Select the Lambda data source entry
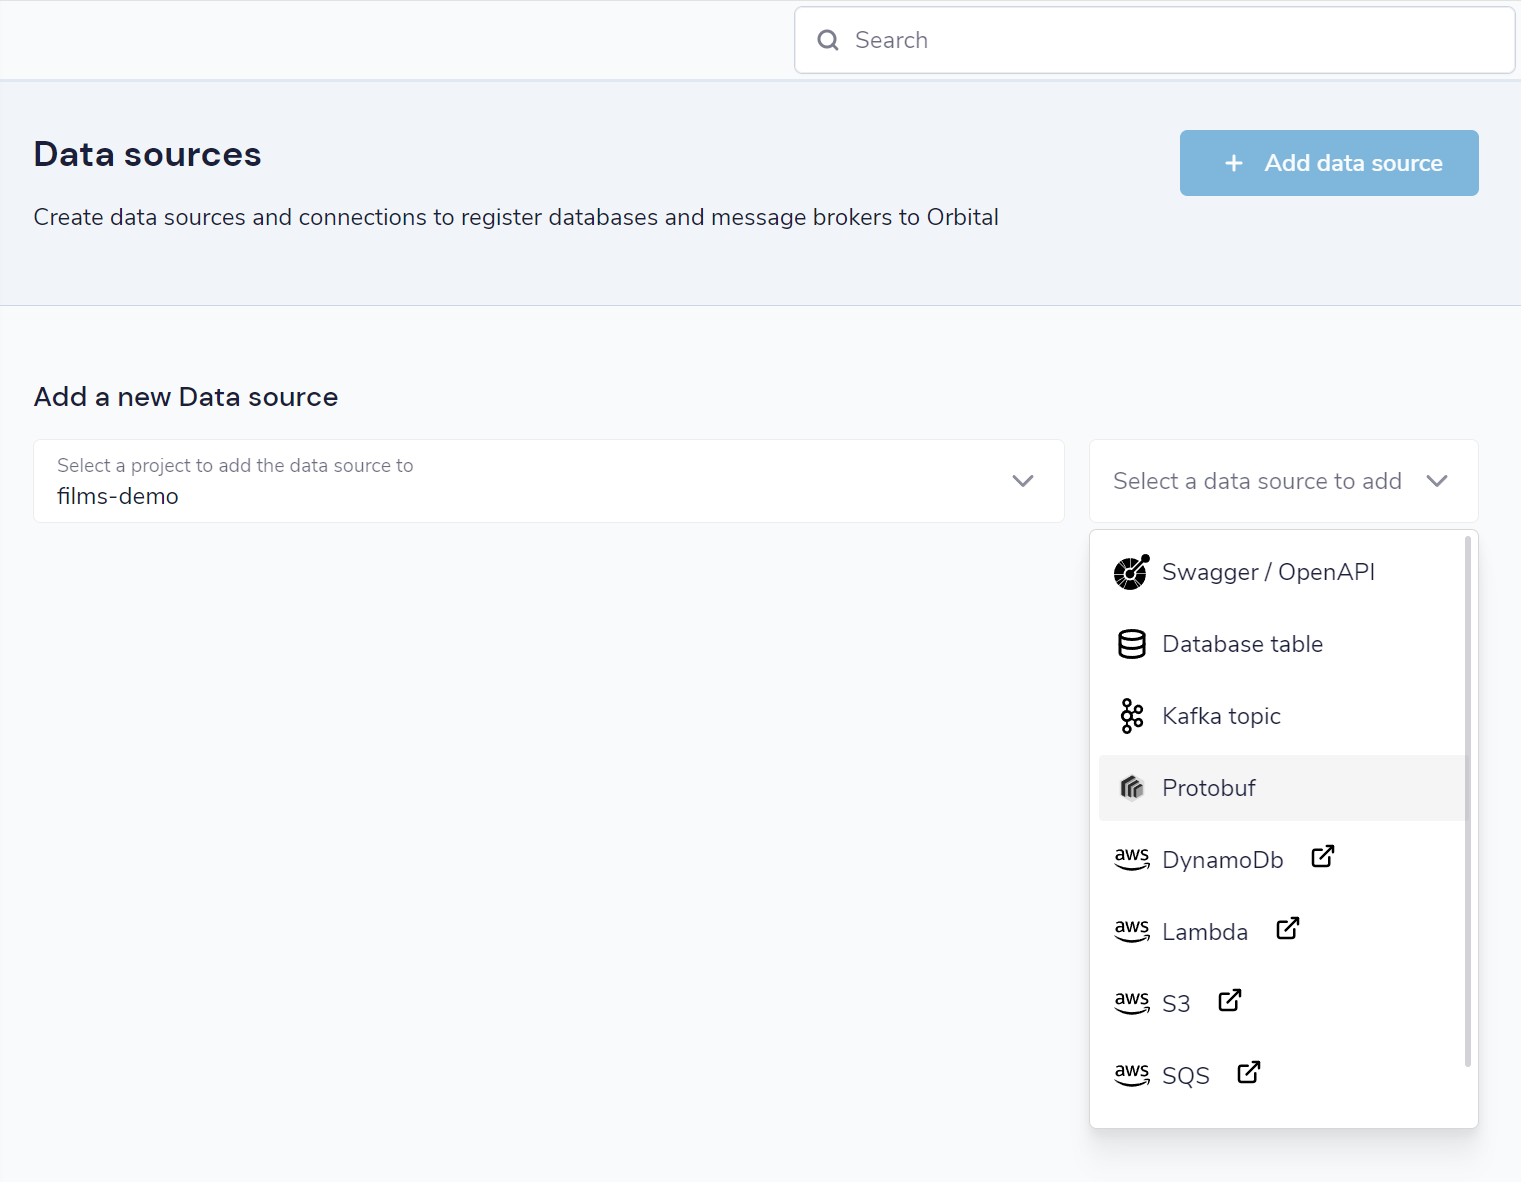The width and height of the screenshot is (1521, 1182). click(1282, 932)
